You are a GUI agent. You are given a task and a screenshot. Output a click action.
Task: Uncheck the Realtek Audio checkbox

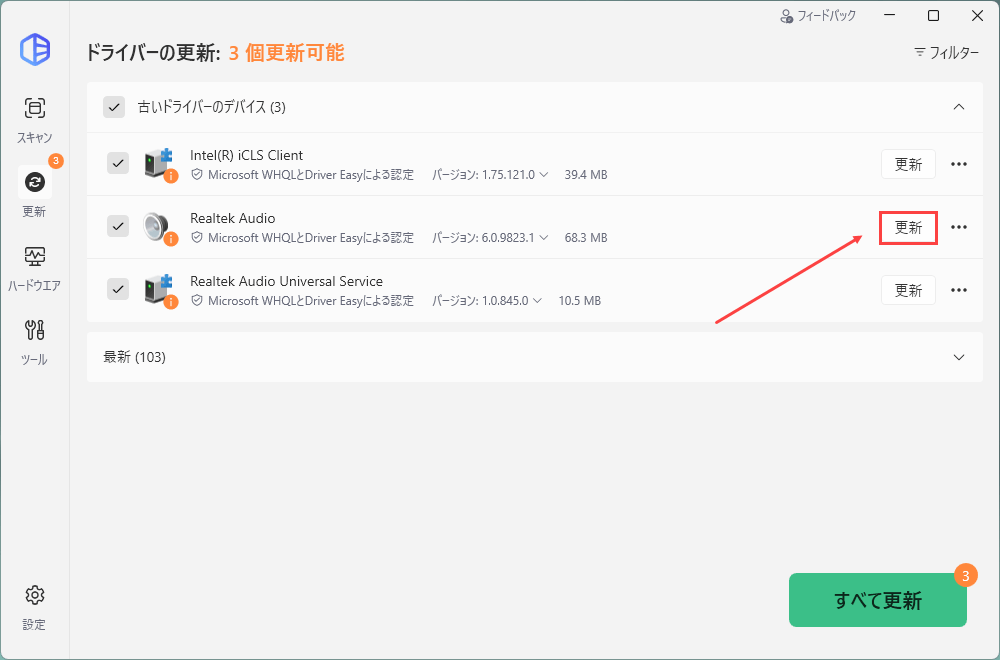118,226
